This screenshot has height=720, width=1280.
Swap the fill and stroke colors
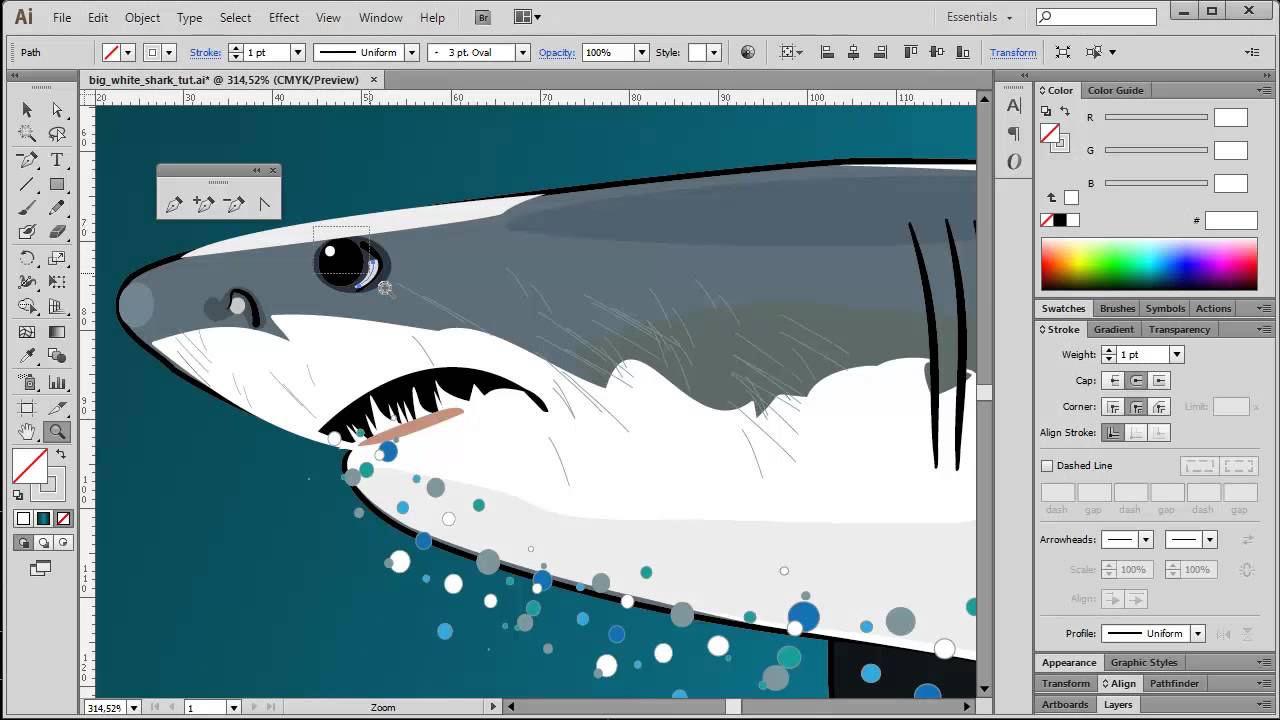61,455
